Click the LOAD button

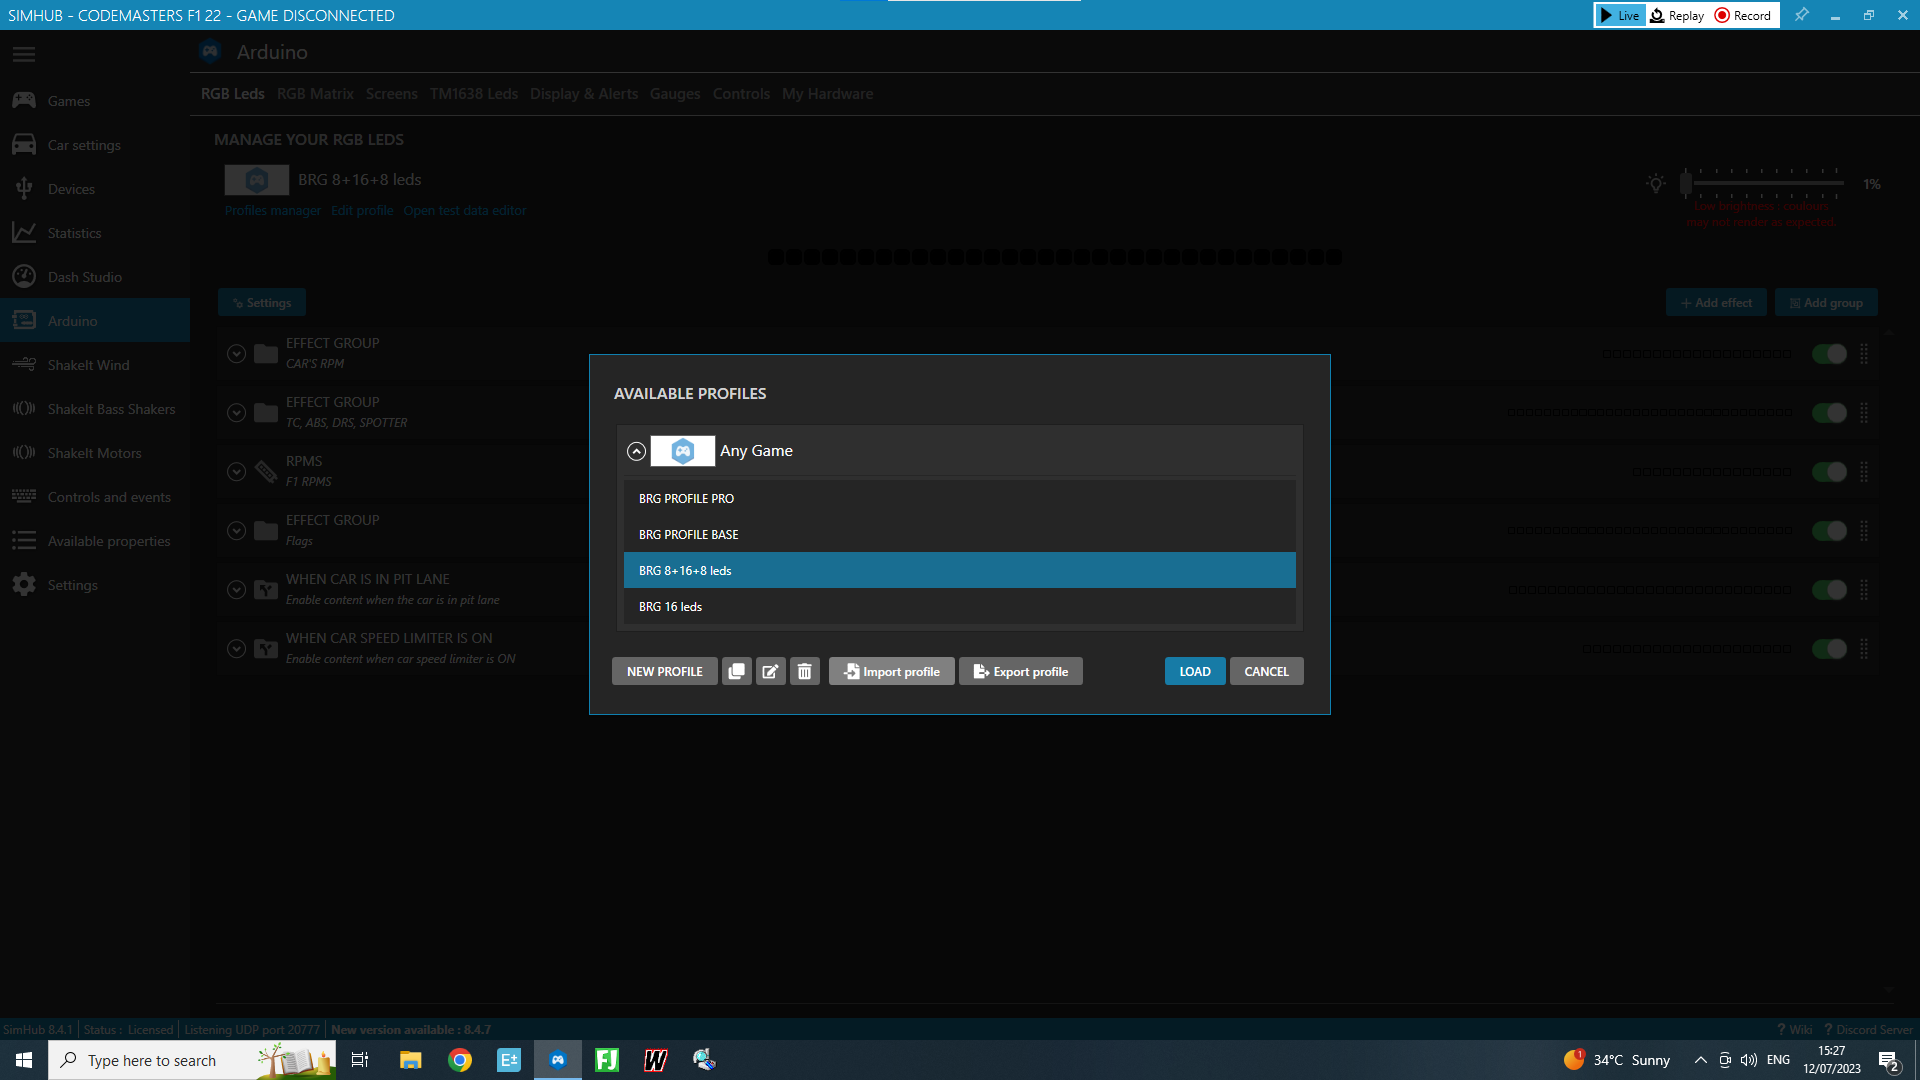[x=1195, y=672]
